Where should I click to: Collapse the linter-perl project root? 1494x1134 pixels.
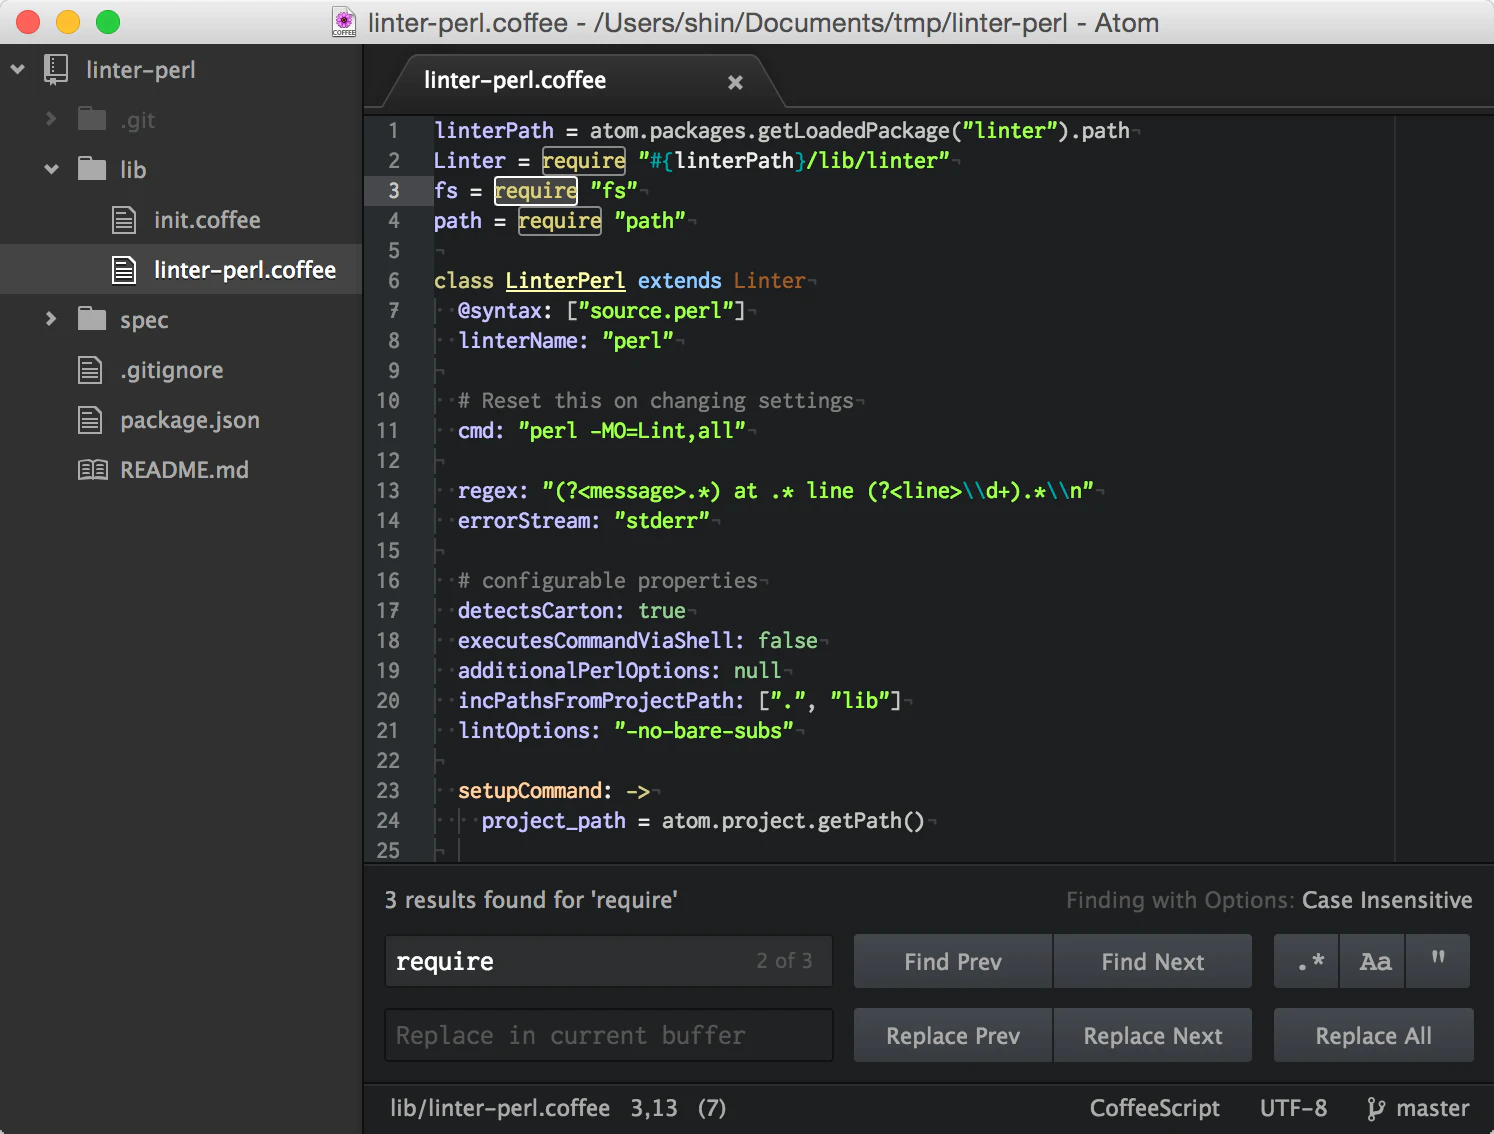18,69
